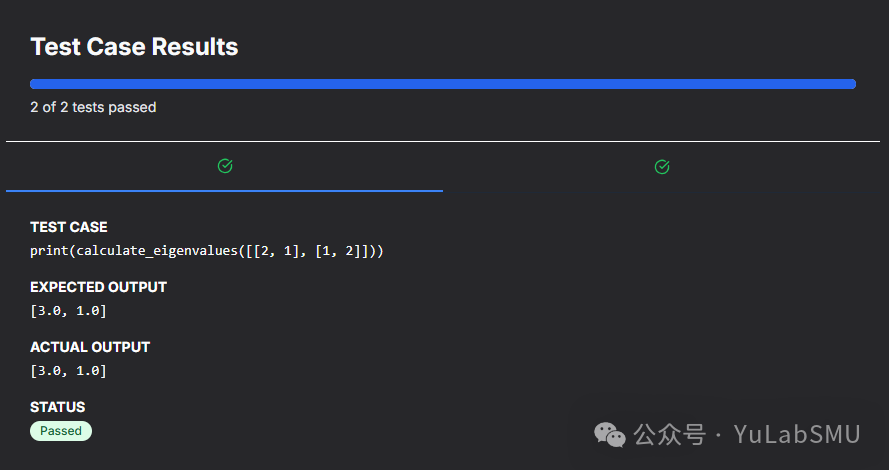889x470 pixels.
Task: Click the ACTUAL OUTPUT section label
Action: click(x=90, y=347)
